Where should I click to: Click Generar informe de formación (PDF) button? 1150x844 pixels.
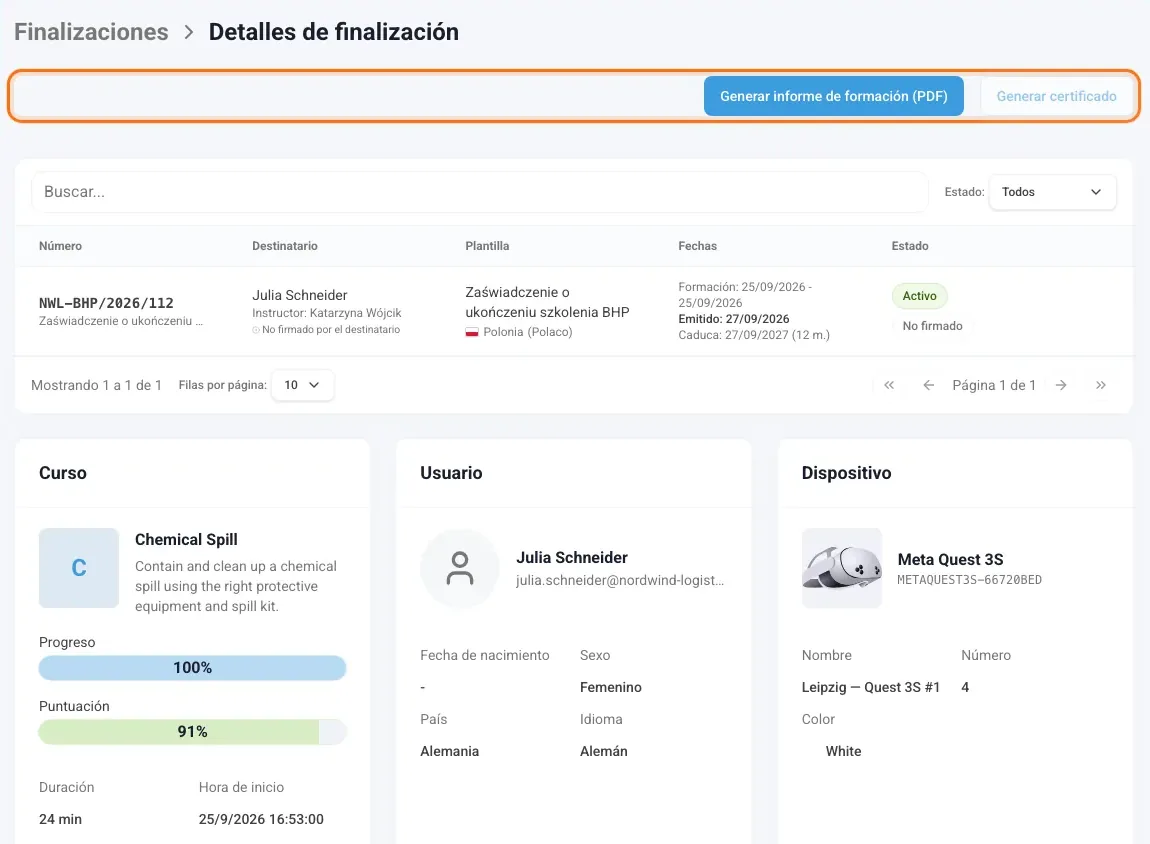(x=833, y=96)
